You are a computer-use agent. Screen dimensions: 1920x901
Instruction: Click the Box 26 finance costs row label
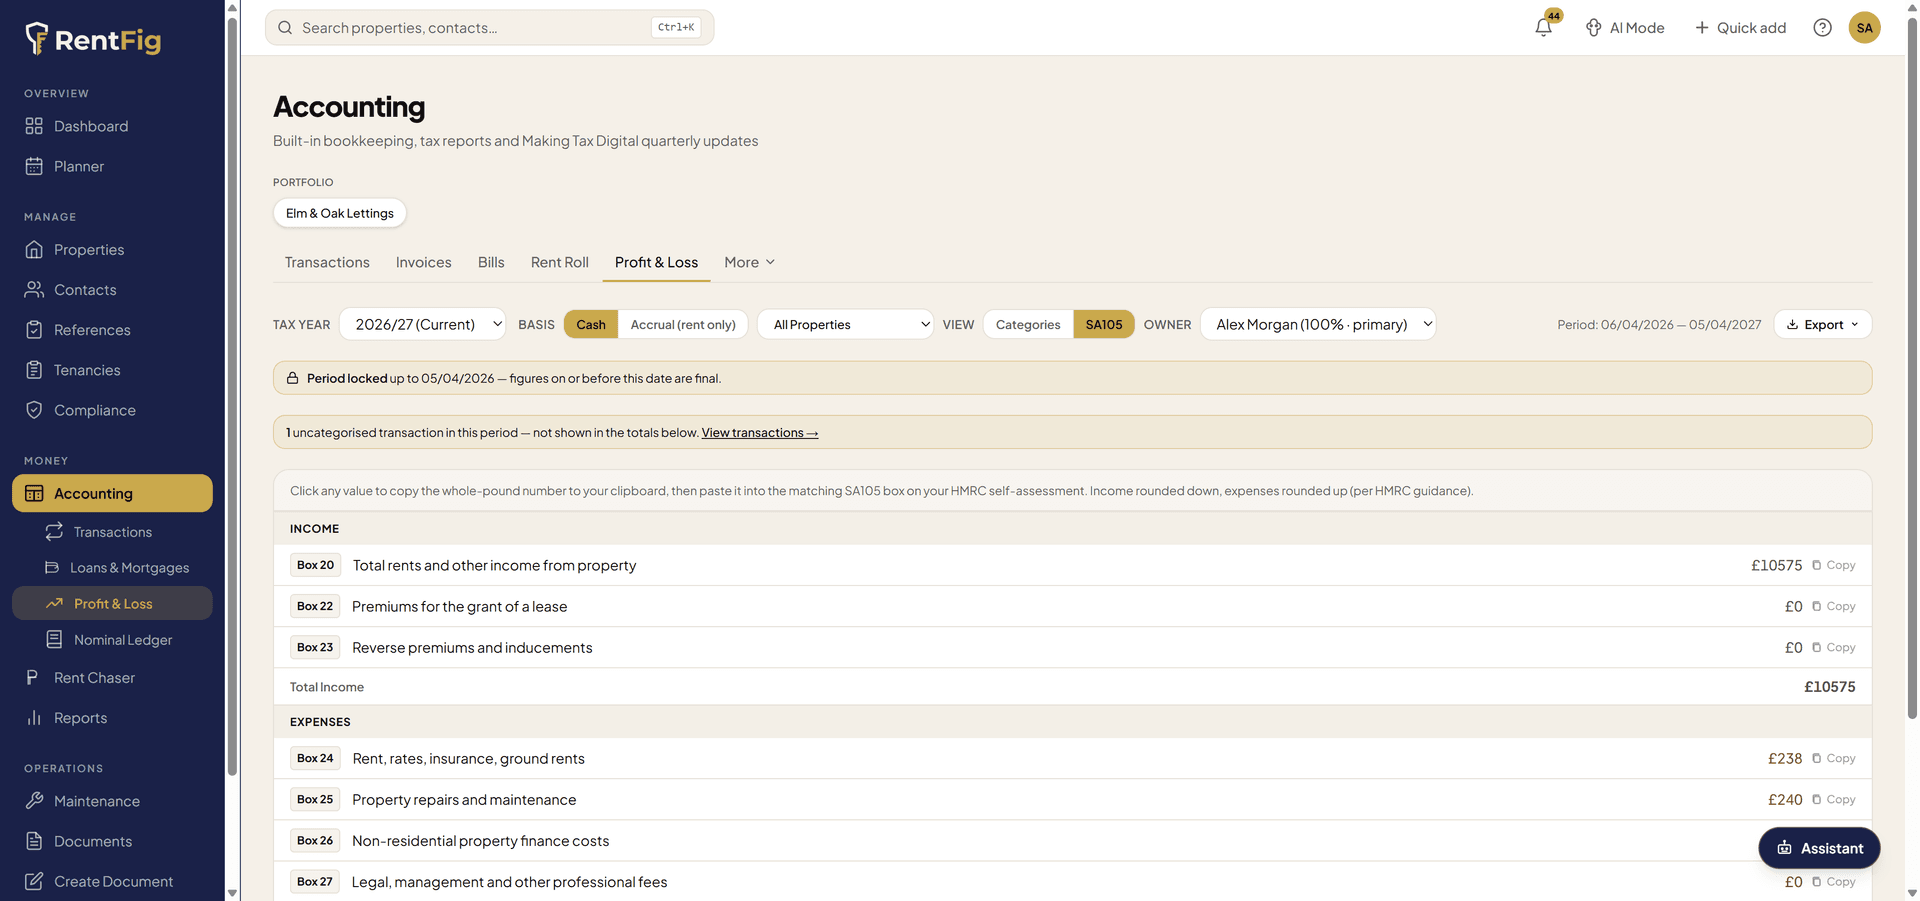click(x=480, y=841)
